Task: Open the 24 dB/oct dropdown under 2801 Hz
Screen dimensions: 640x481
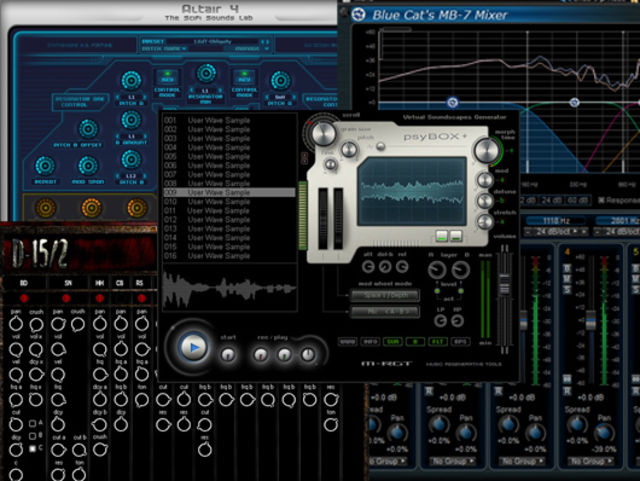Action: click(x=617, y=232)
